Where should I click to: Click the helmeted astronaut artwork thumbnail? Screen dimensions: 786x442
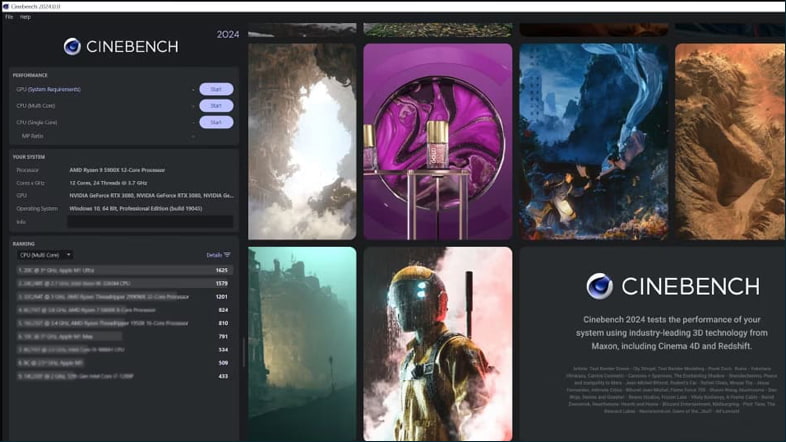coord(438,344)
